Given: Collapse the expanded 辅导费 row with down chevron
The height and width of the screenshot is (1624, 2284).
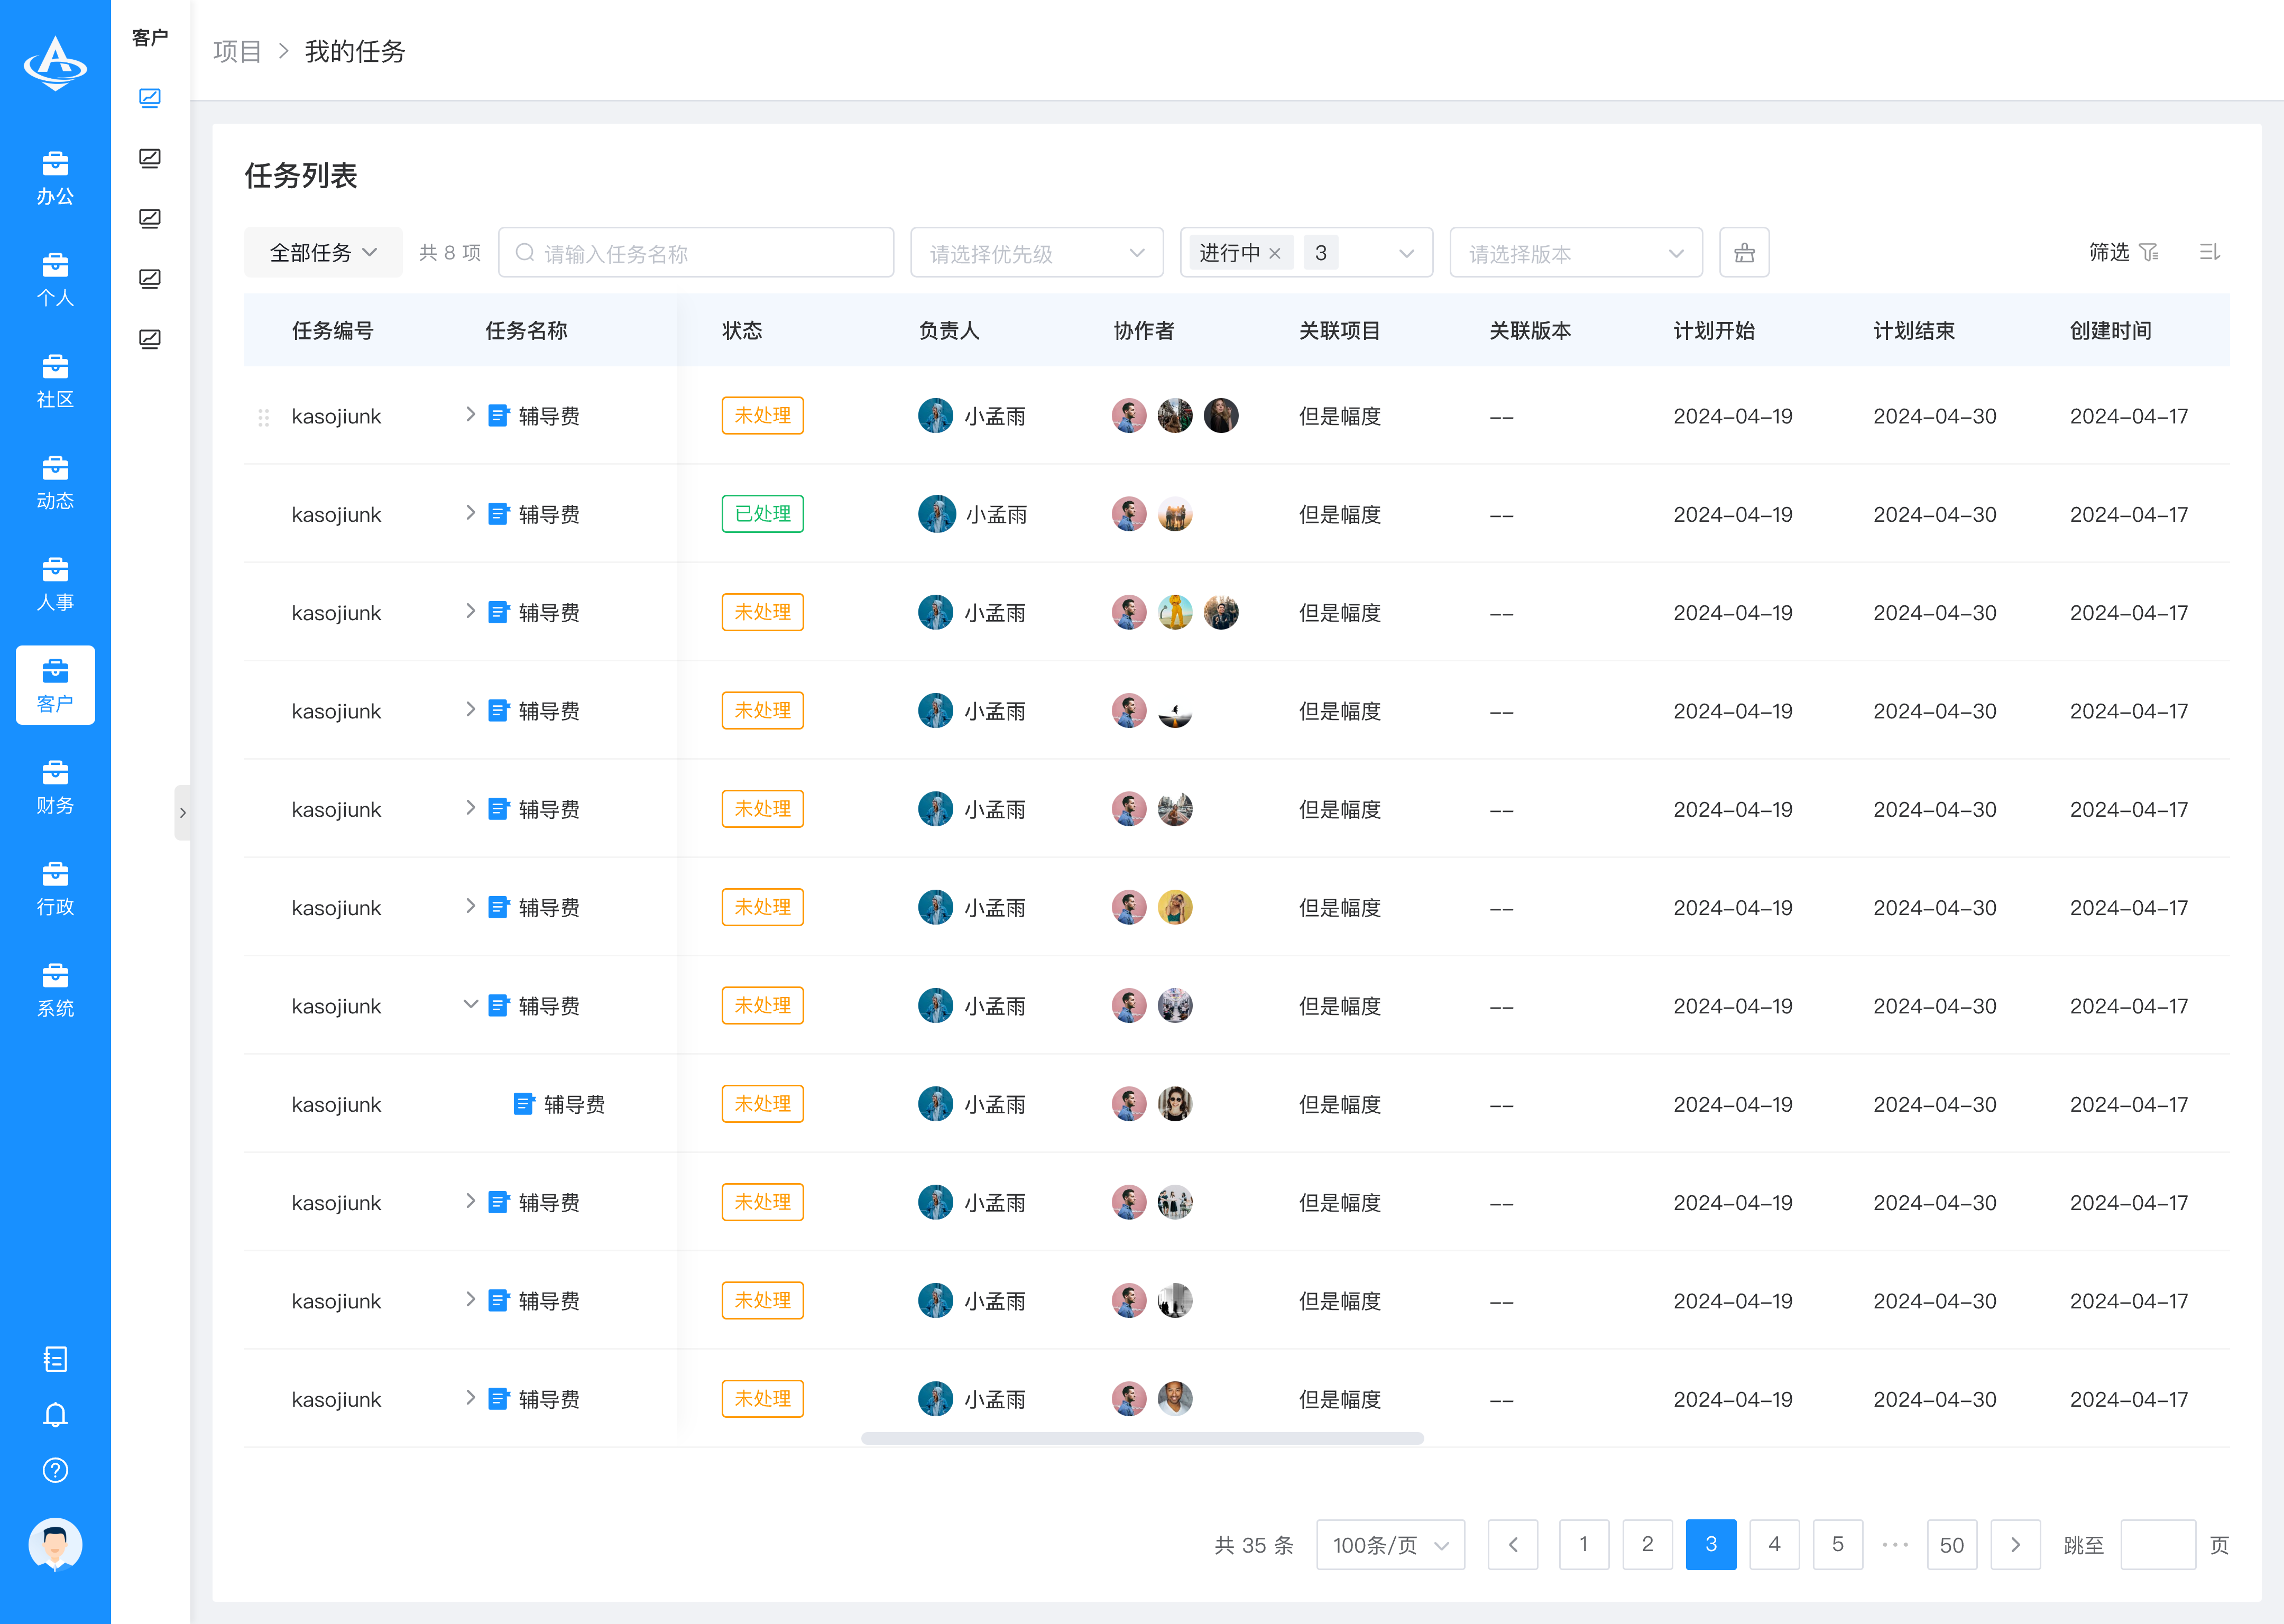Looking at the screenshot, I should 470,1005.
